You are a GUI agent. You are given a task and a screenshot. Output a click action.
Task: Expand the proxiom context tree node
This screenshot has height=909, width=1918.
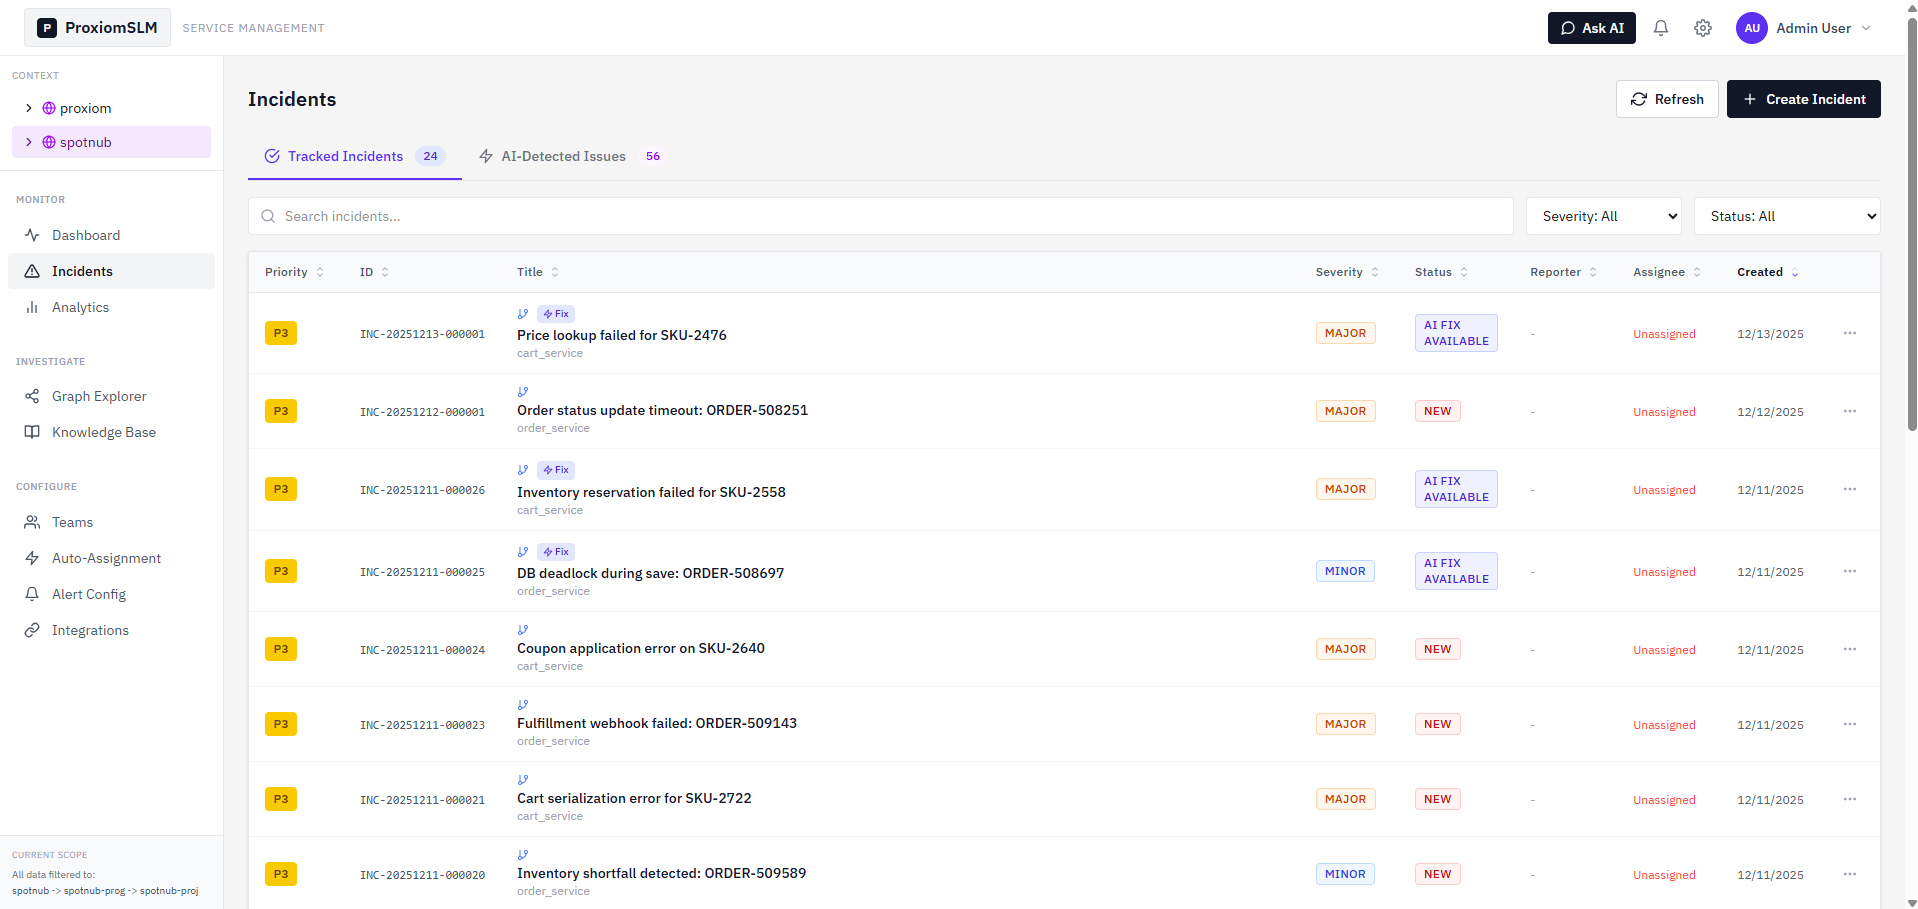pos(29,108)
